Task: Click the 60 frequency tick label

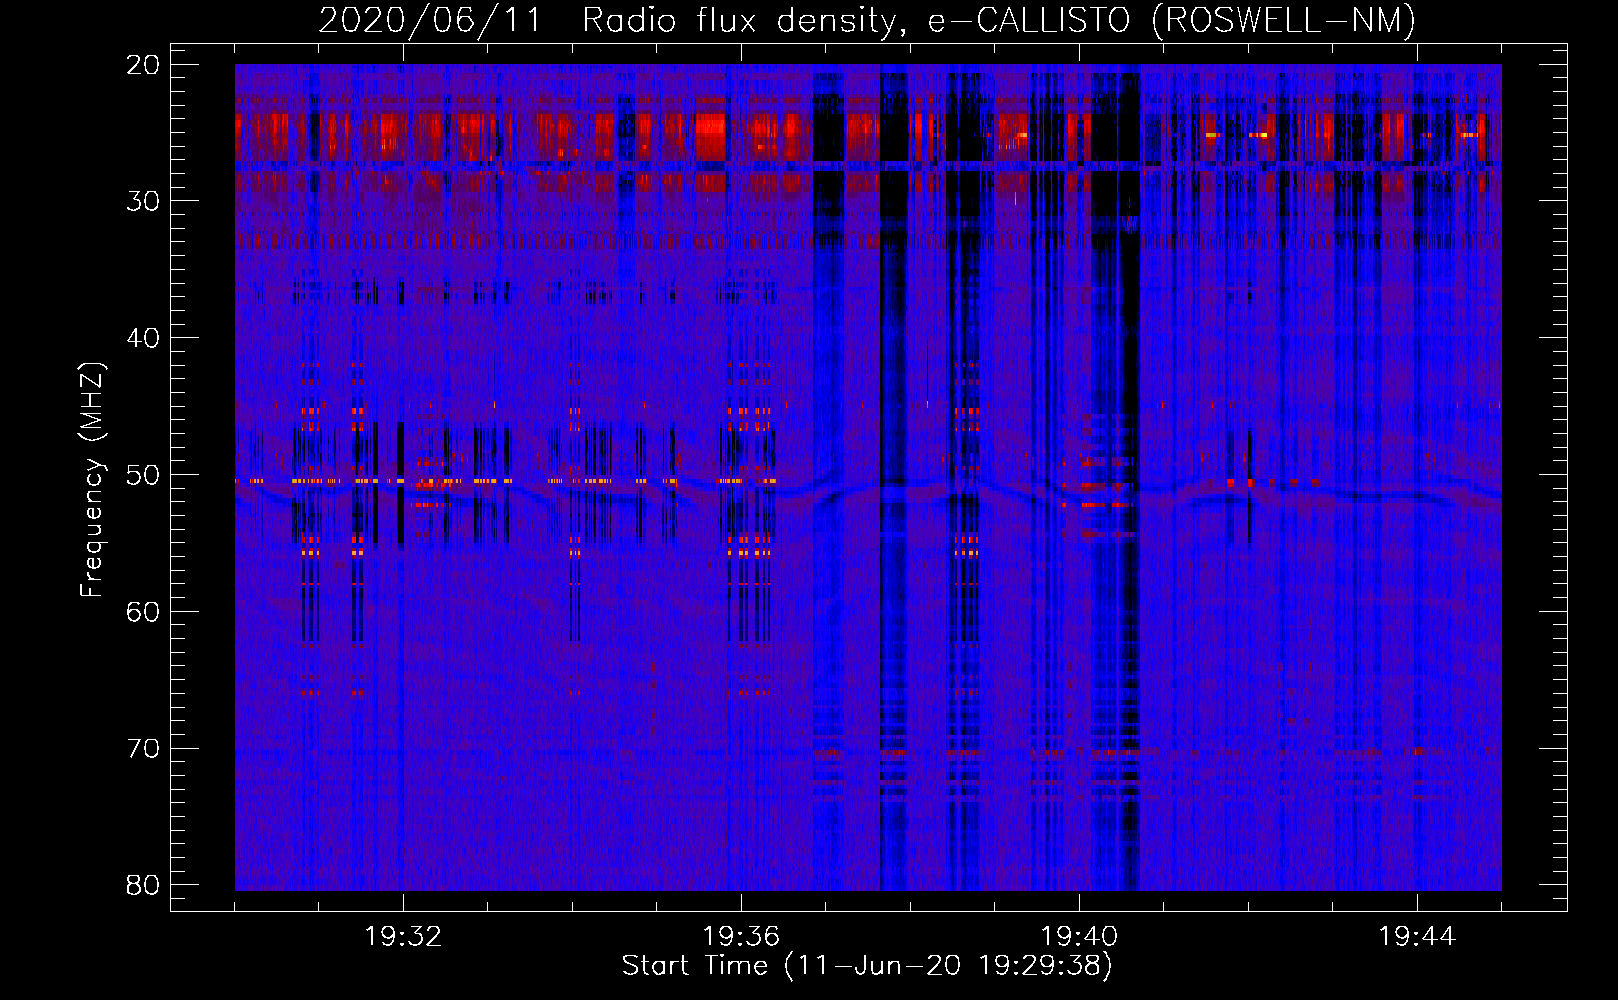Action: pos(144,612)
